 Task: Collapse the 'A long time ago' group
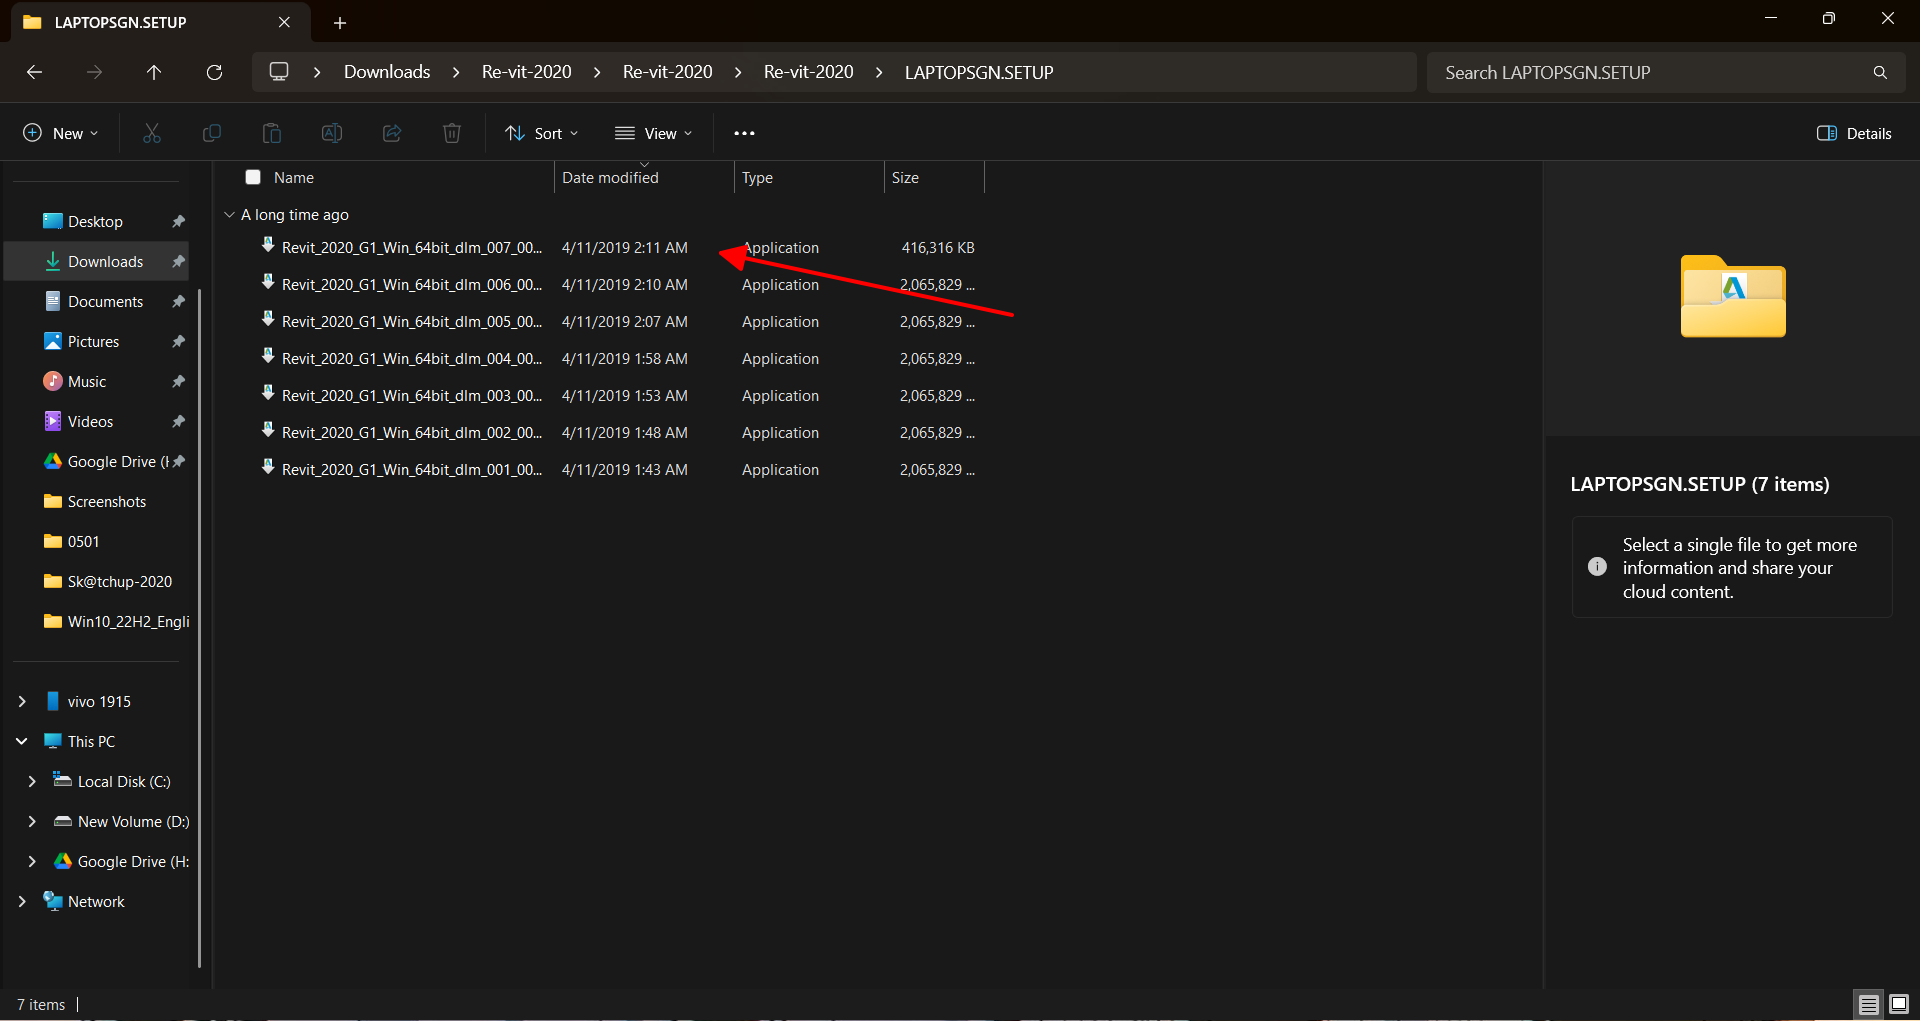(229, 214)
